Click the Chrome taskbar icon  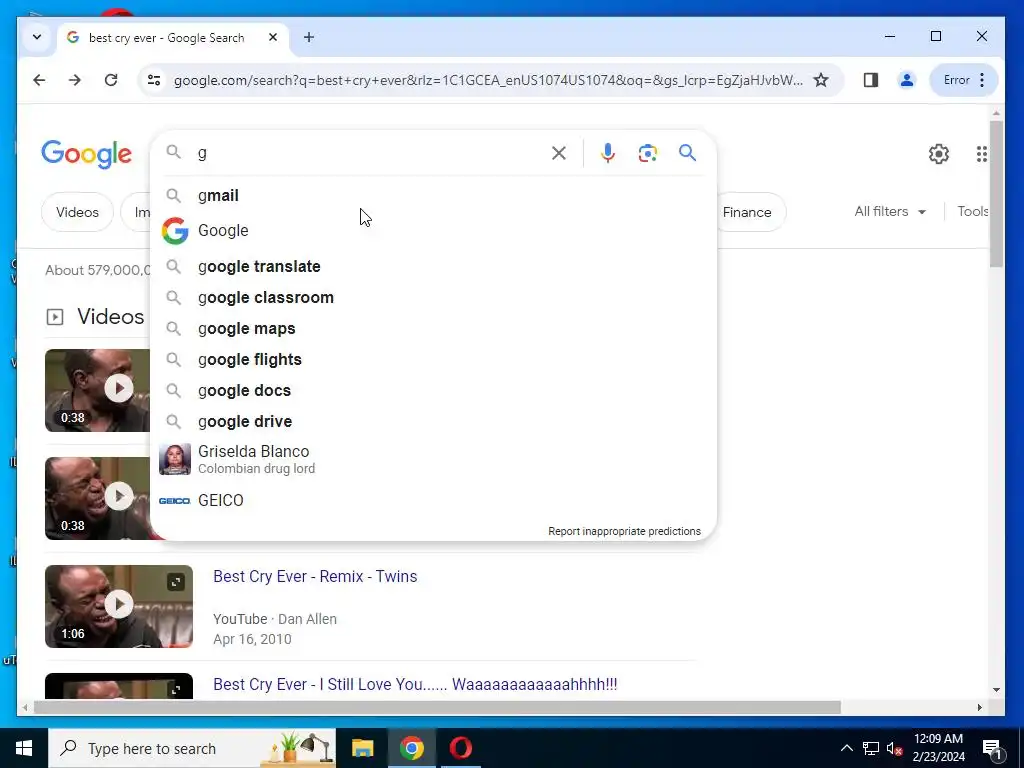point(411,748)
